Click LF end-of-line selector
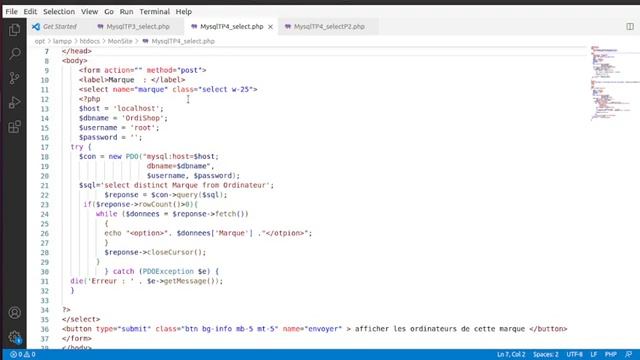Image resolution: width=640 pixels, height=360 pixels. (x=593, y=354)
